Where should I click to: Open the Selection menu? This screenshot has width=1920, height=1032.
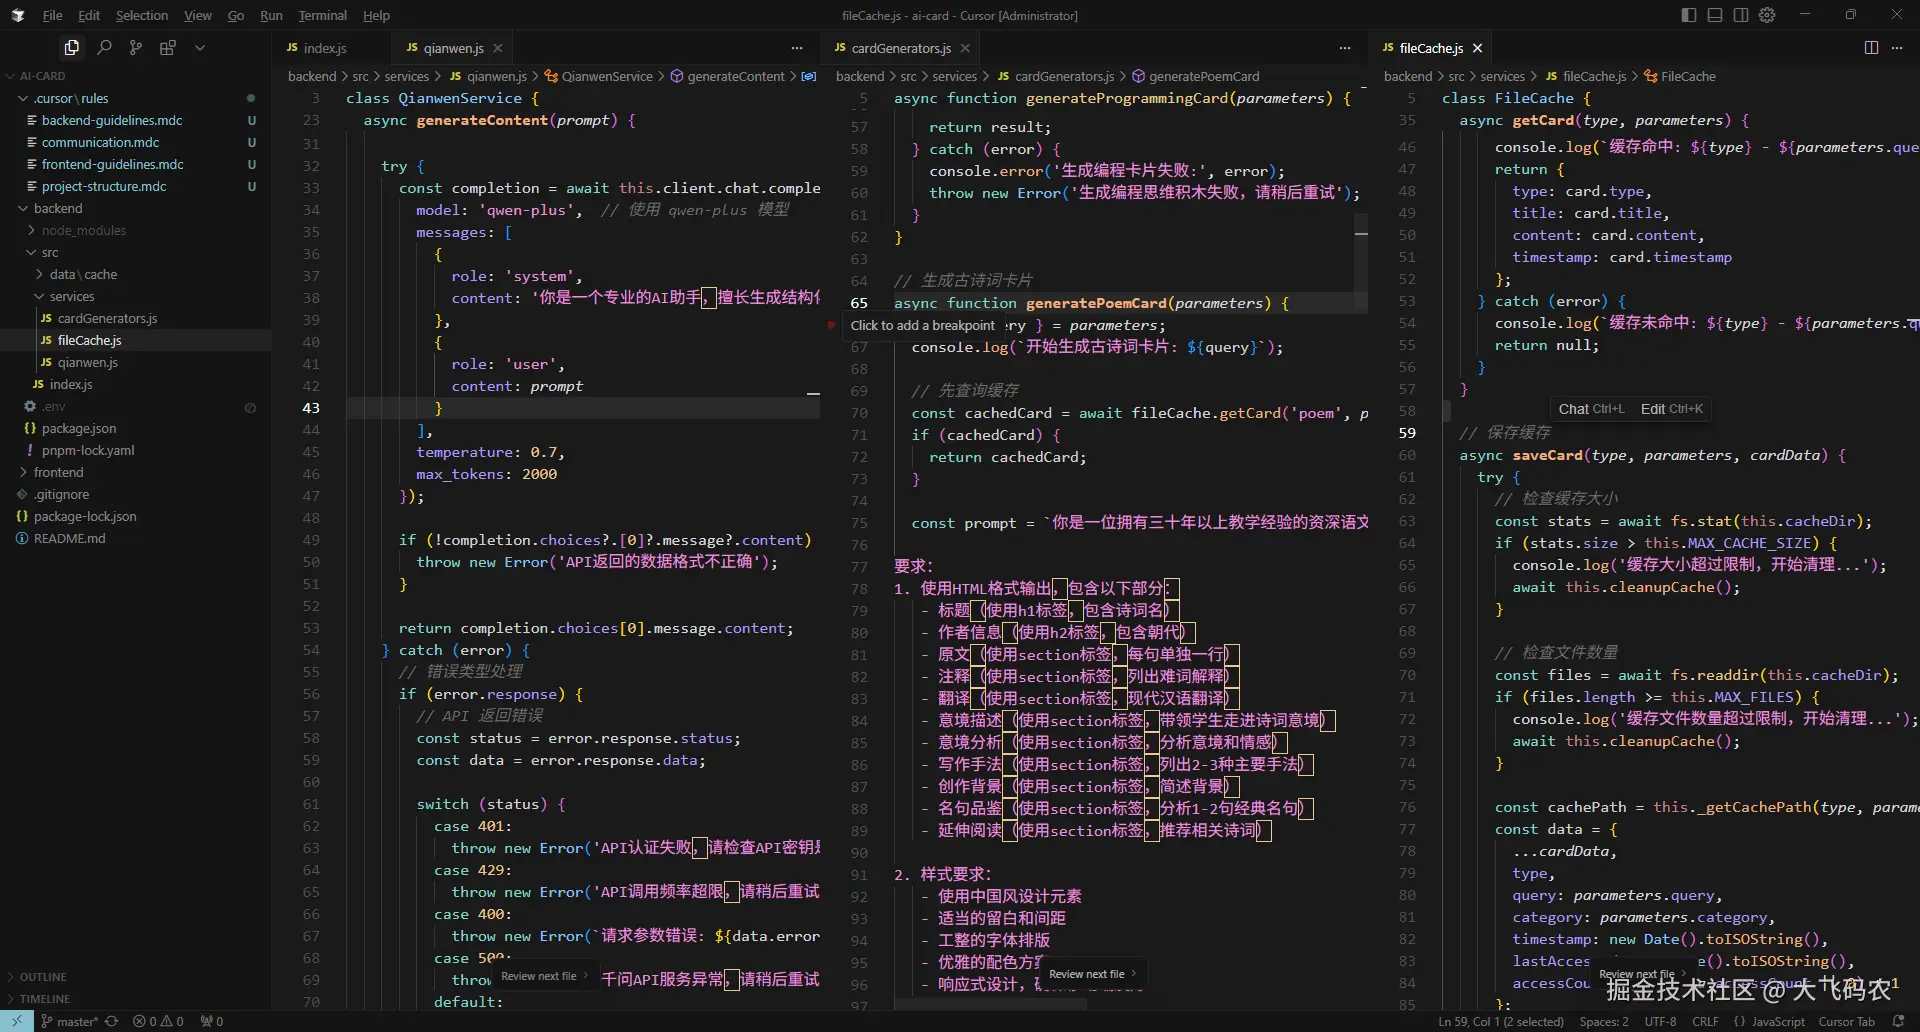pos(142,15)
